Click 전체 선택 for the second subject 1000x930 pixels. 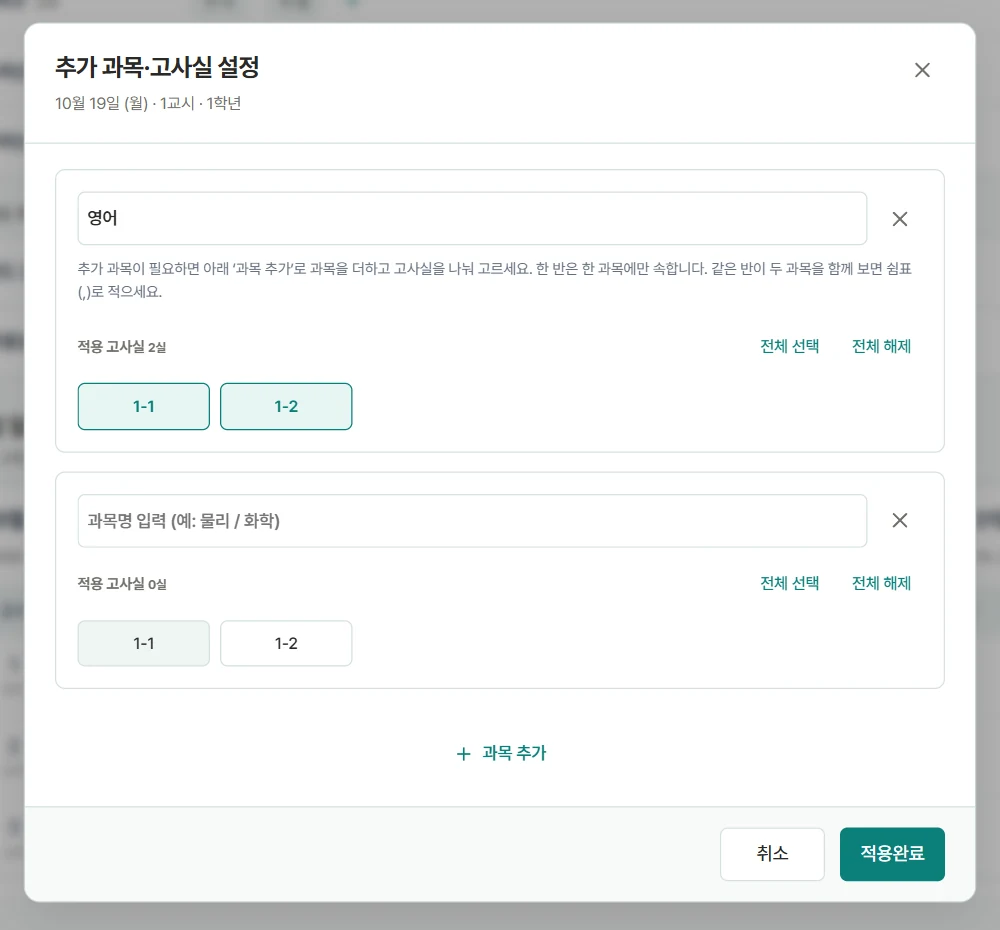(x=790, y=583)
